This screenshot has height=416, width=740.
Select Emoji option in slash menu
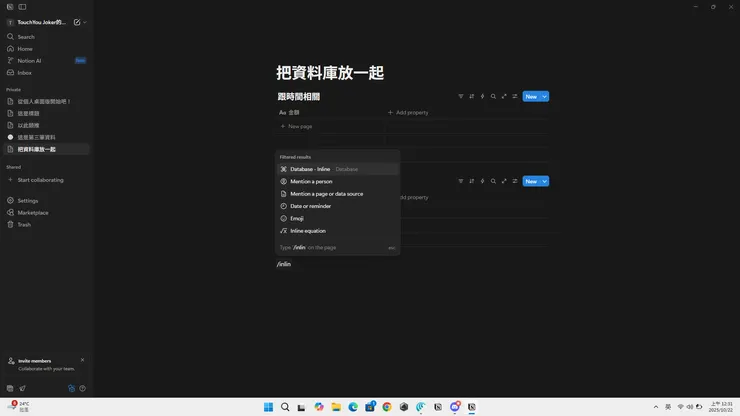[x=337, y=218]
